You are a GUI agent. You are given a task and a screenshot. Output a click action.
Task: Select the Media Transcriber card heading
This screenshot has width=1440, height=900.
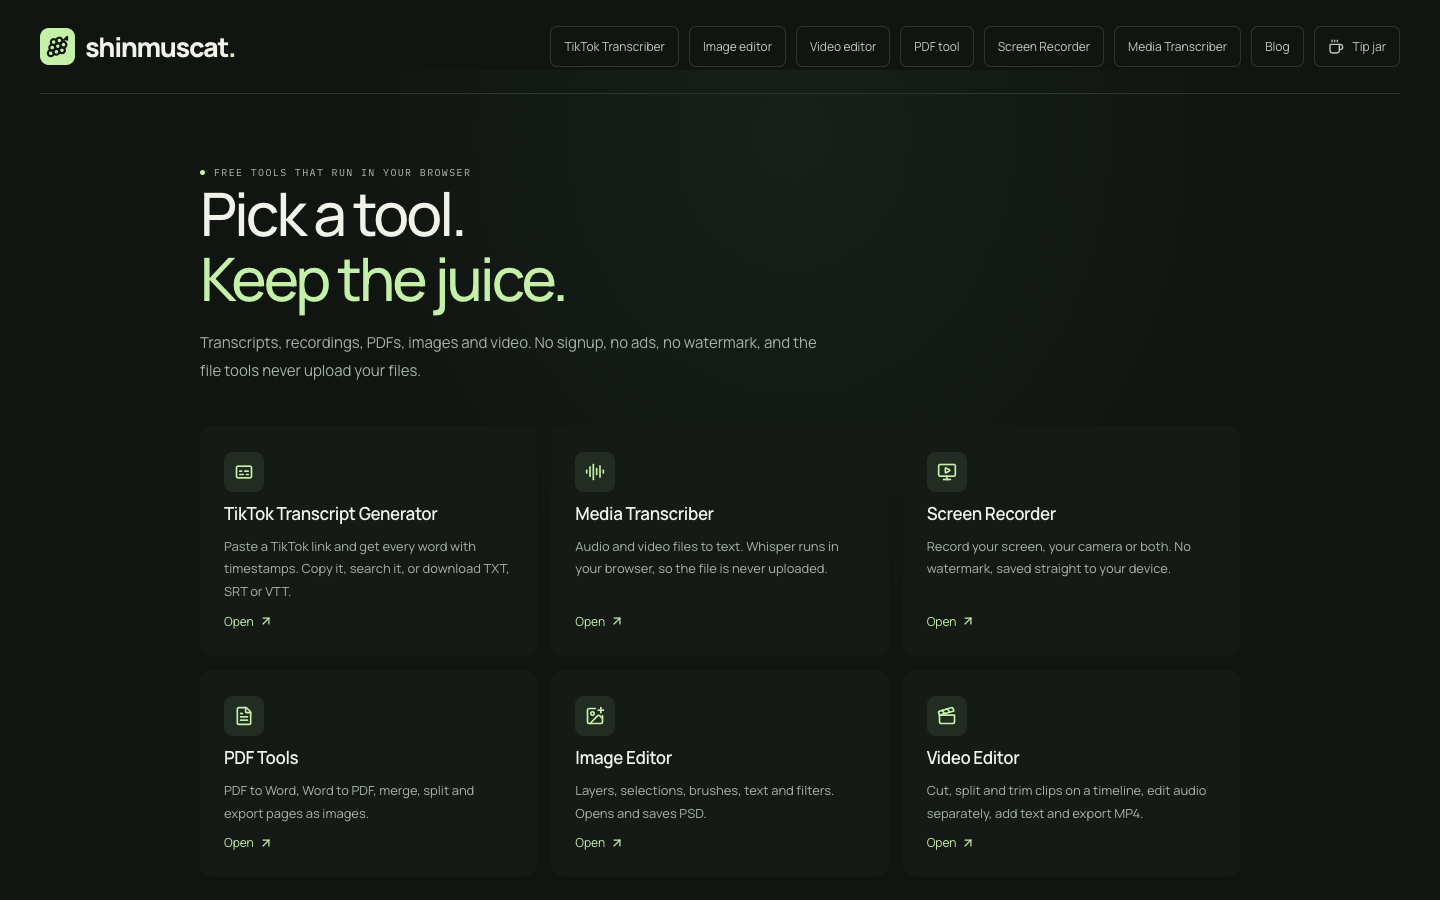[644, 514]
